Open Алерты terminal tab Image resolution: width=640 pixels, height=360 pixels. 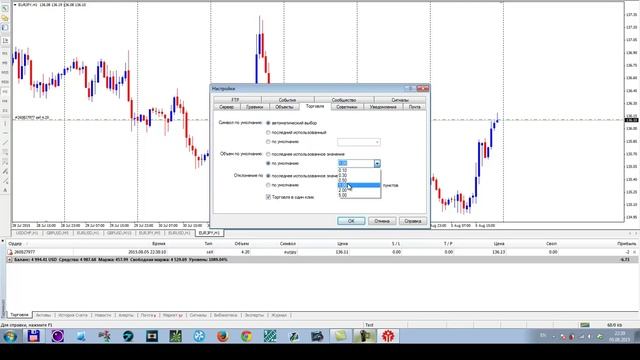click(126, 316)
